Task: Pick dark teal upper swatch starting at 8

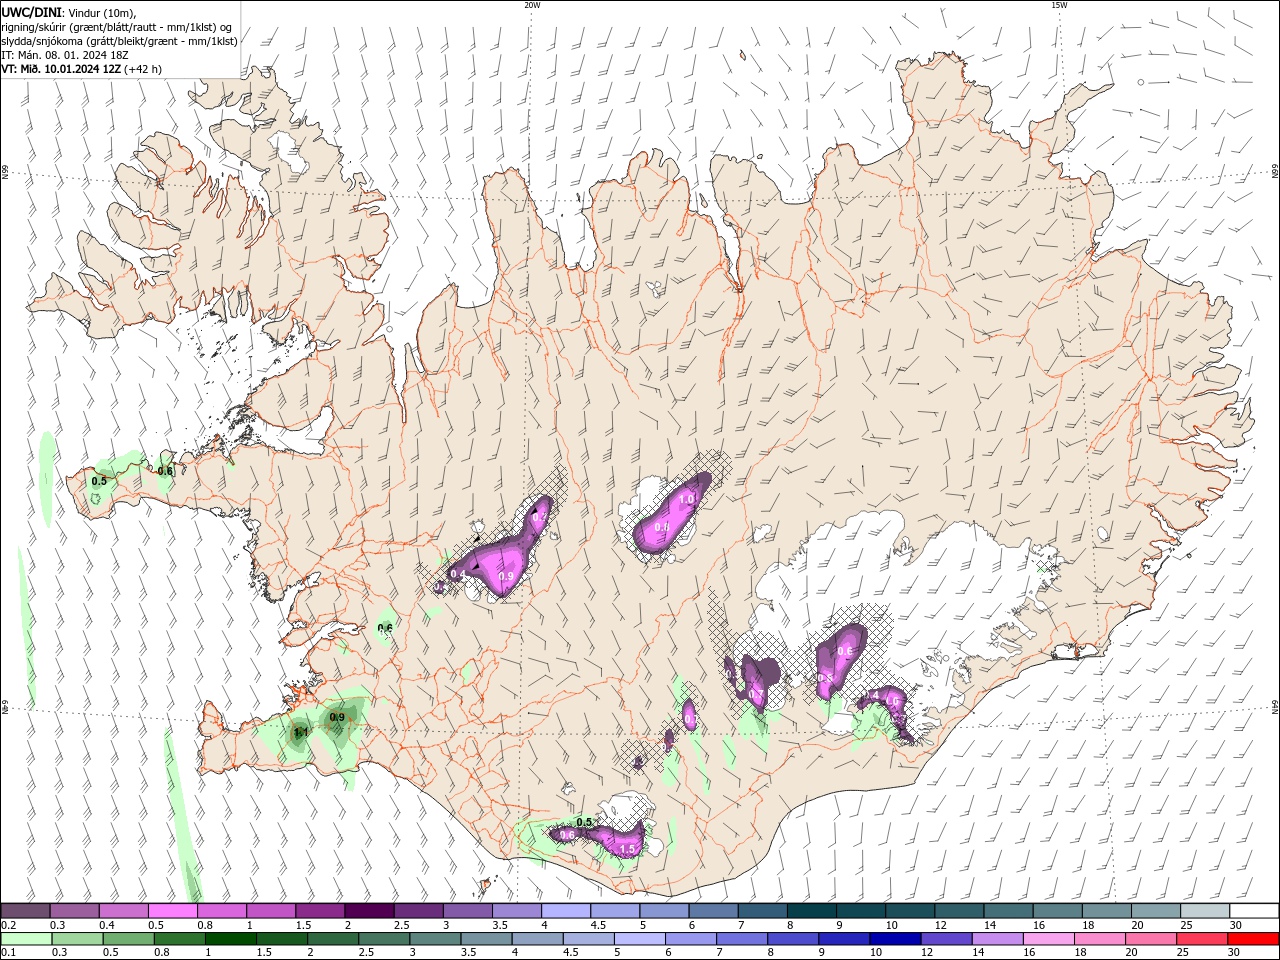Action: (x=812, y=911)
